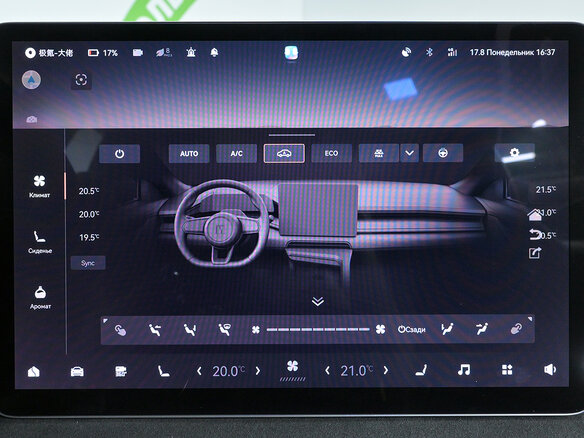
Task: Enable ECO climate mode
Action: [x=331, y=153]
